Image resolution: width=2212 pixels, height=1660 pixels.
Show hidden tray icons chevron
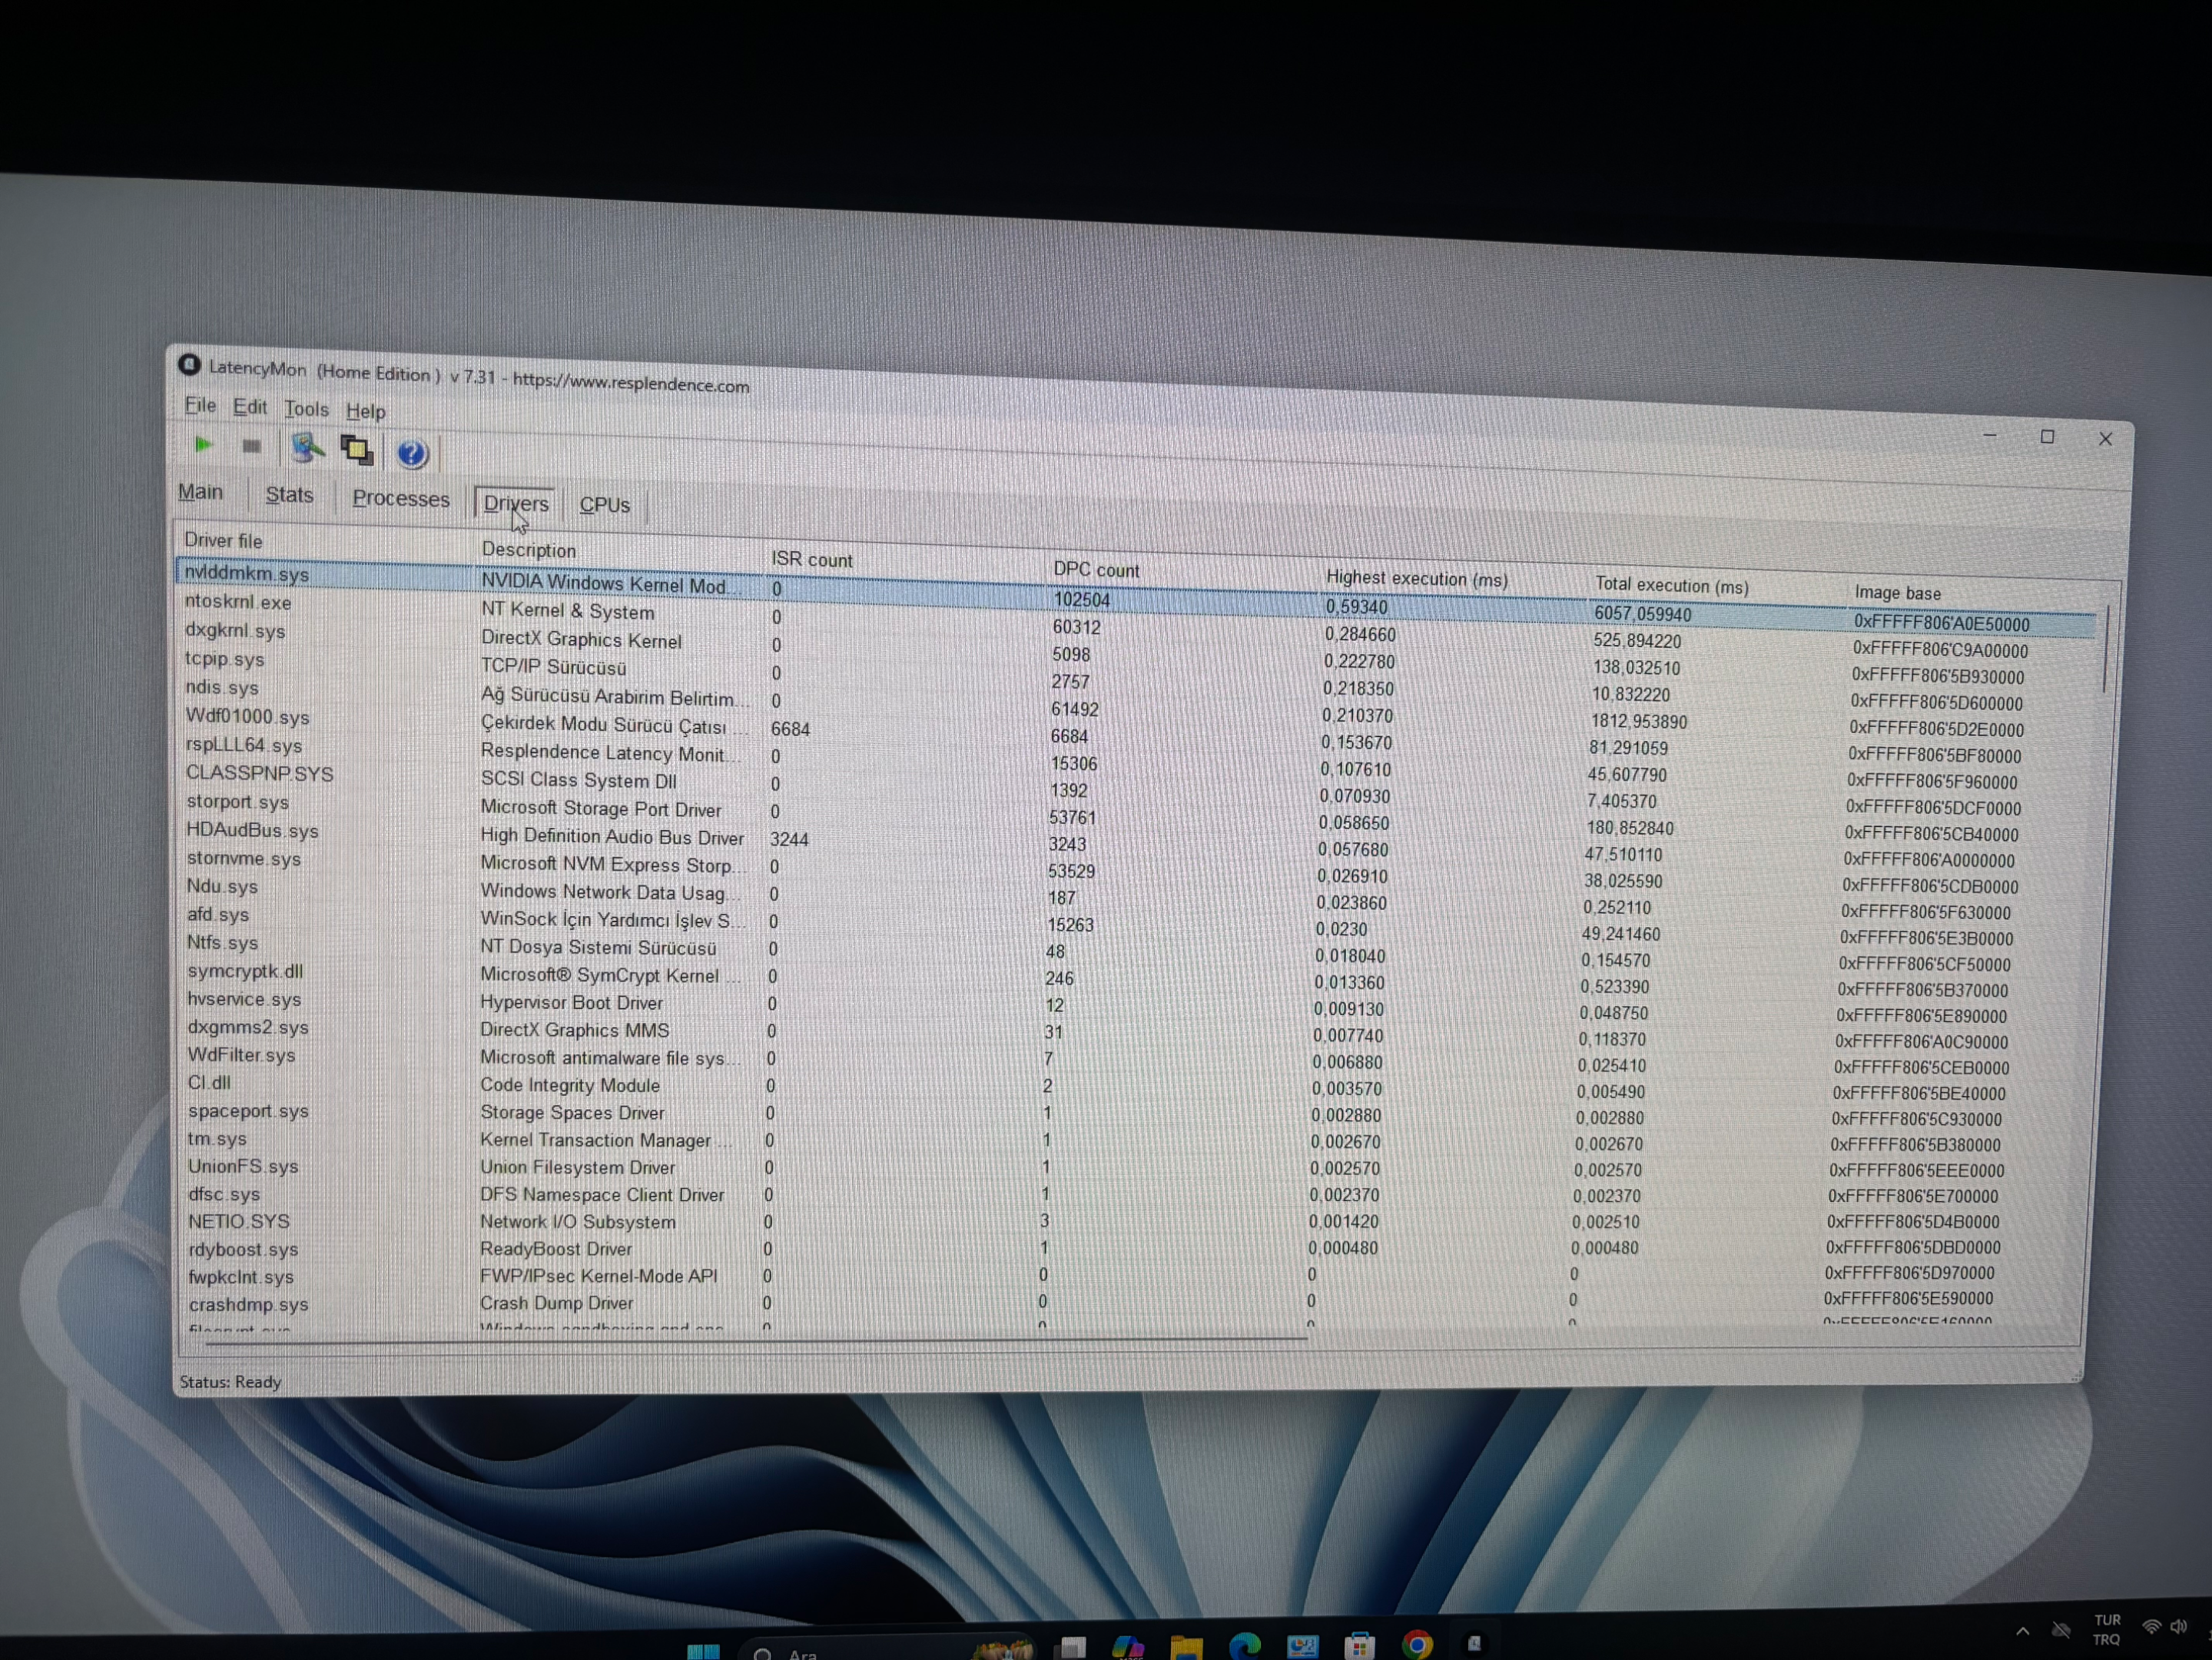pyautogui.click(x=2022, y=1630)
